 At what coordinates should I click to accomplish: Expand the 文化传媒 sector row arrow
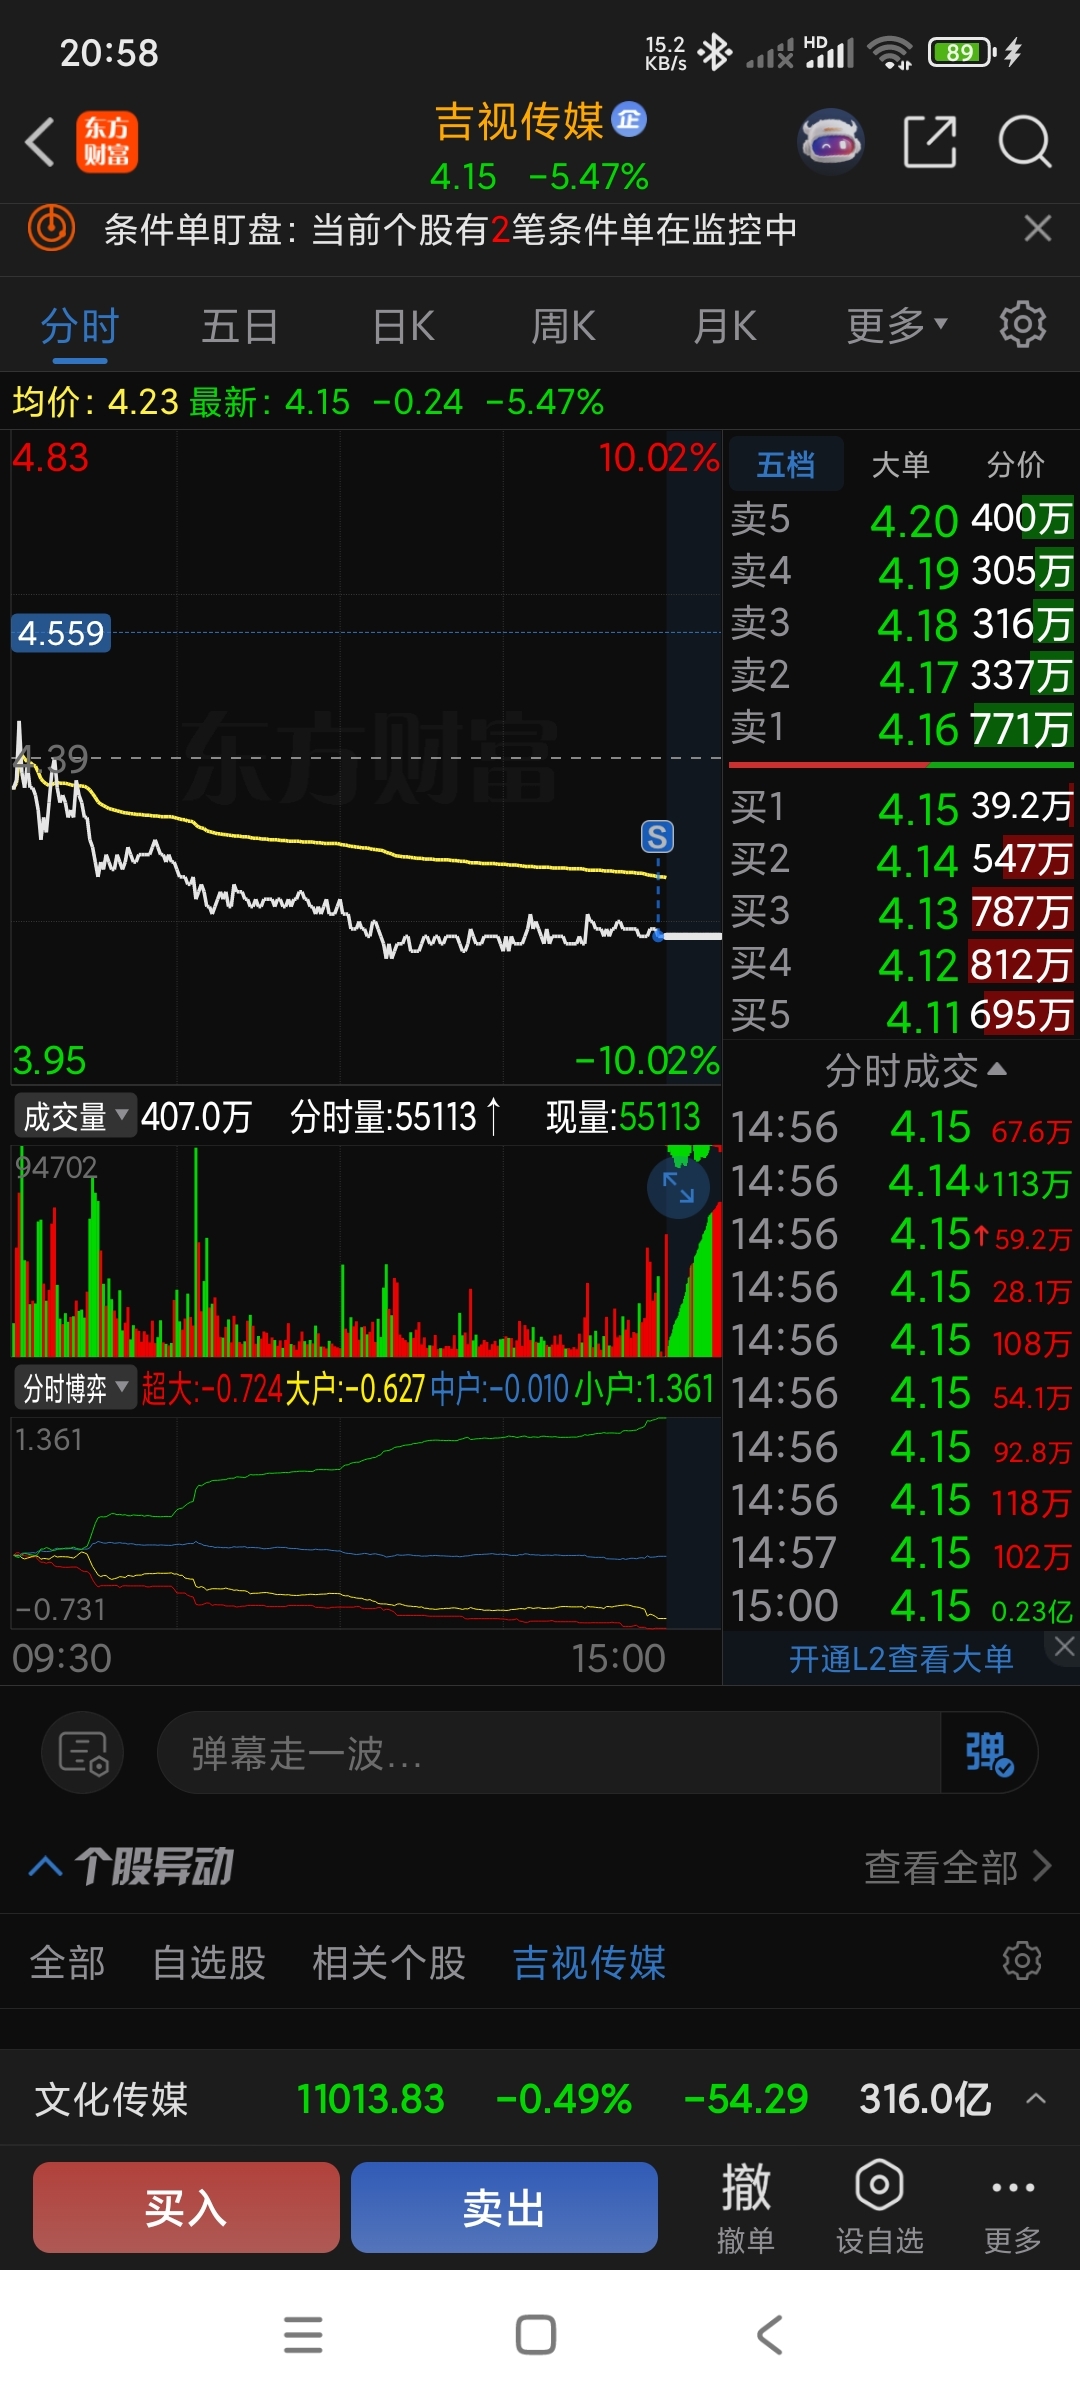pos(1036,2099)
